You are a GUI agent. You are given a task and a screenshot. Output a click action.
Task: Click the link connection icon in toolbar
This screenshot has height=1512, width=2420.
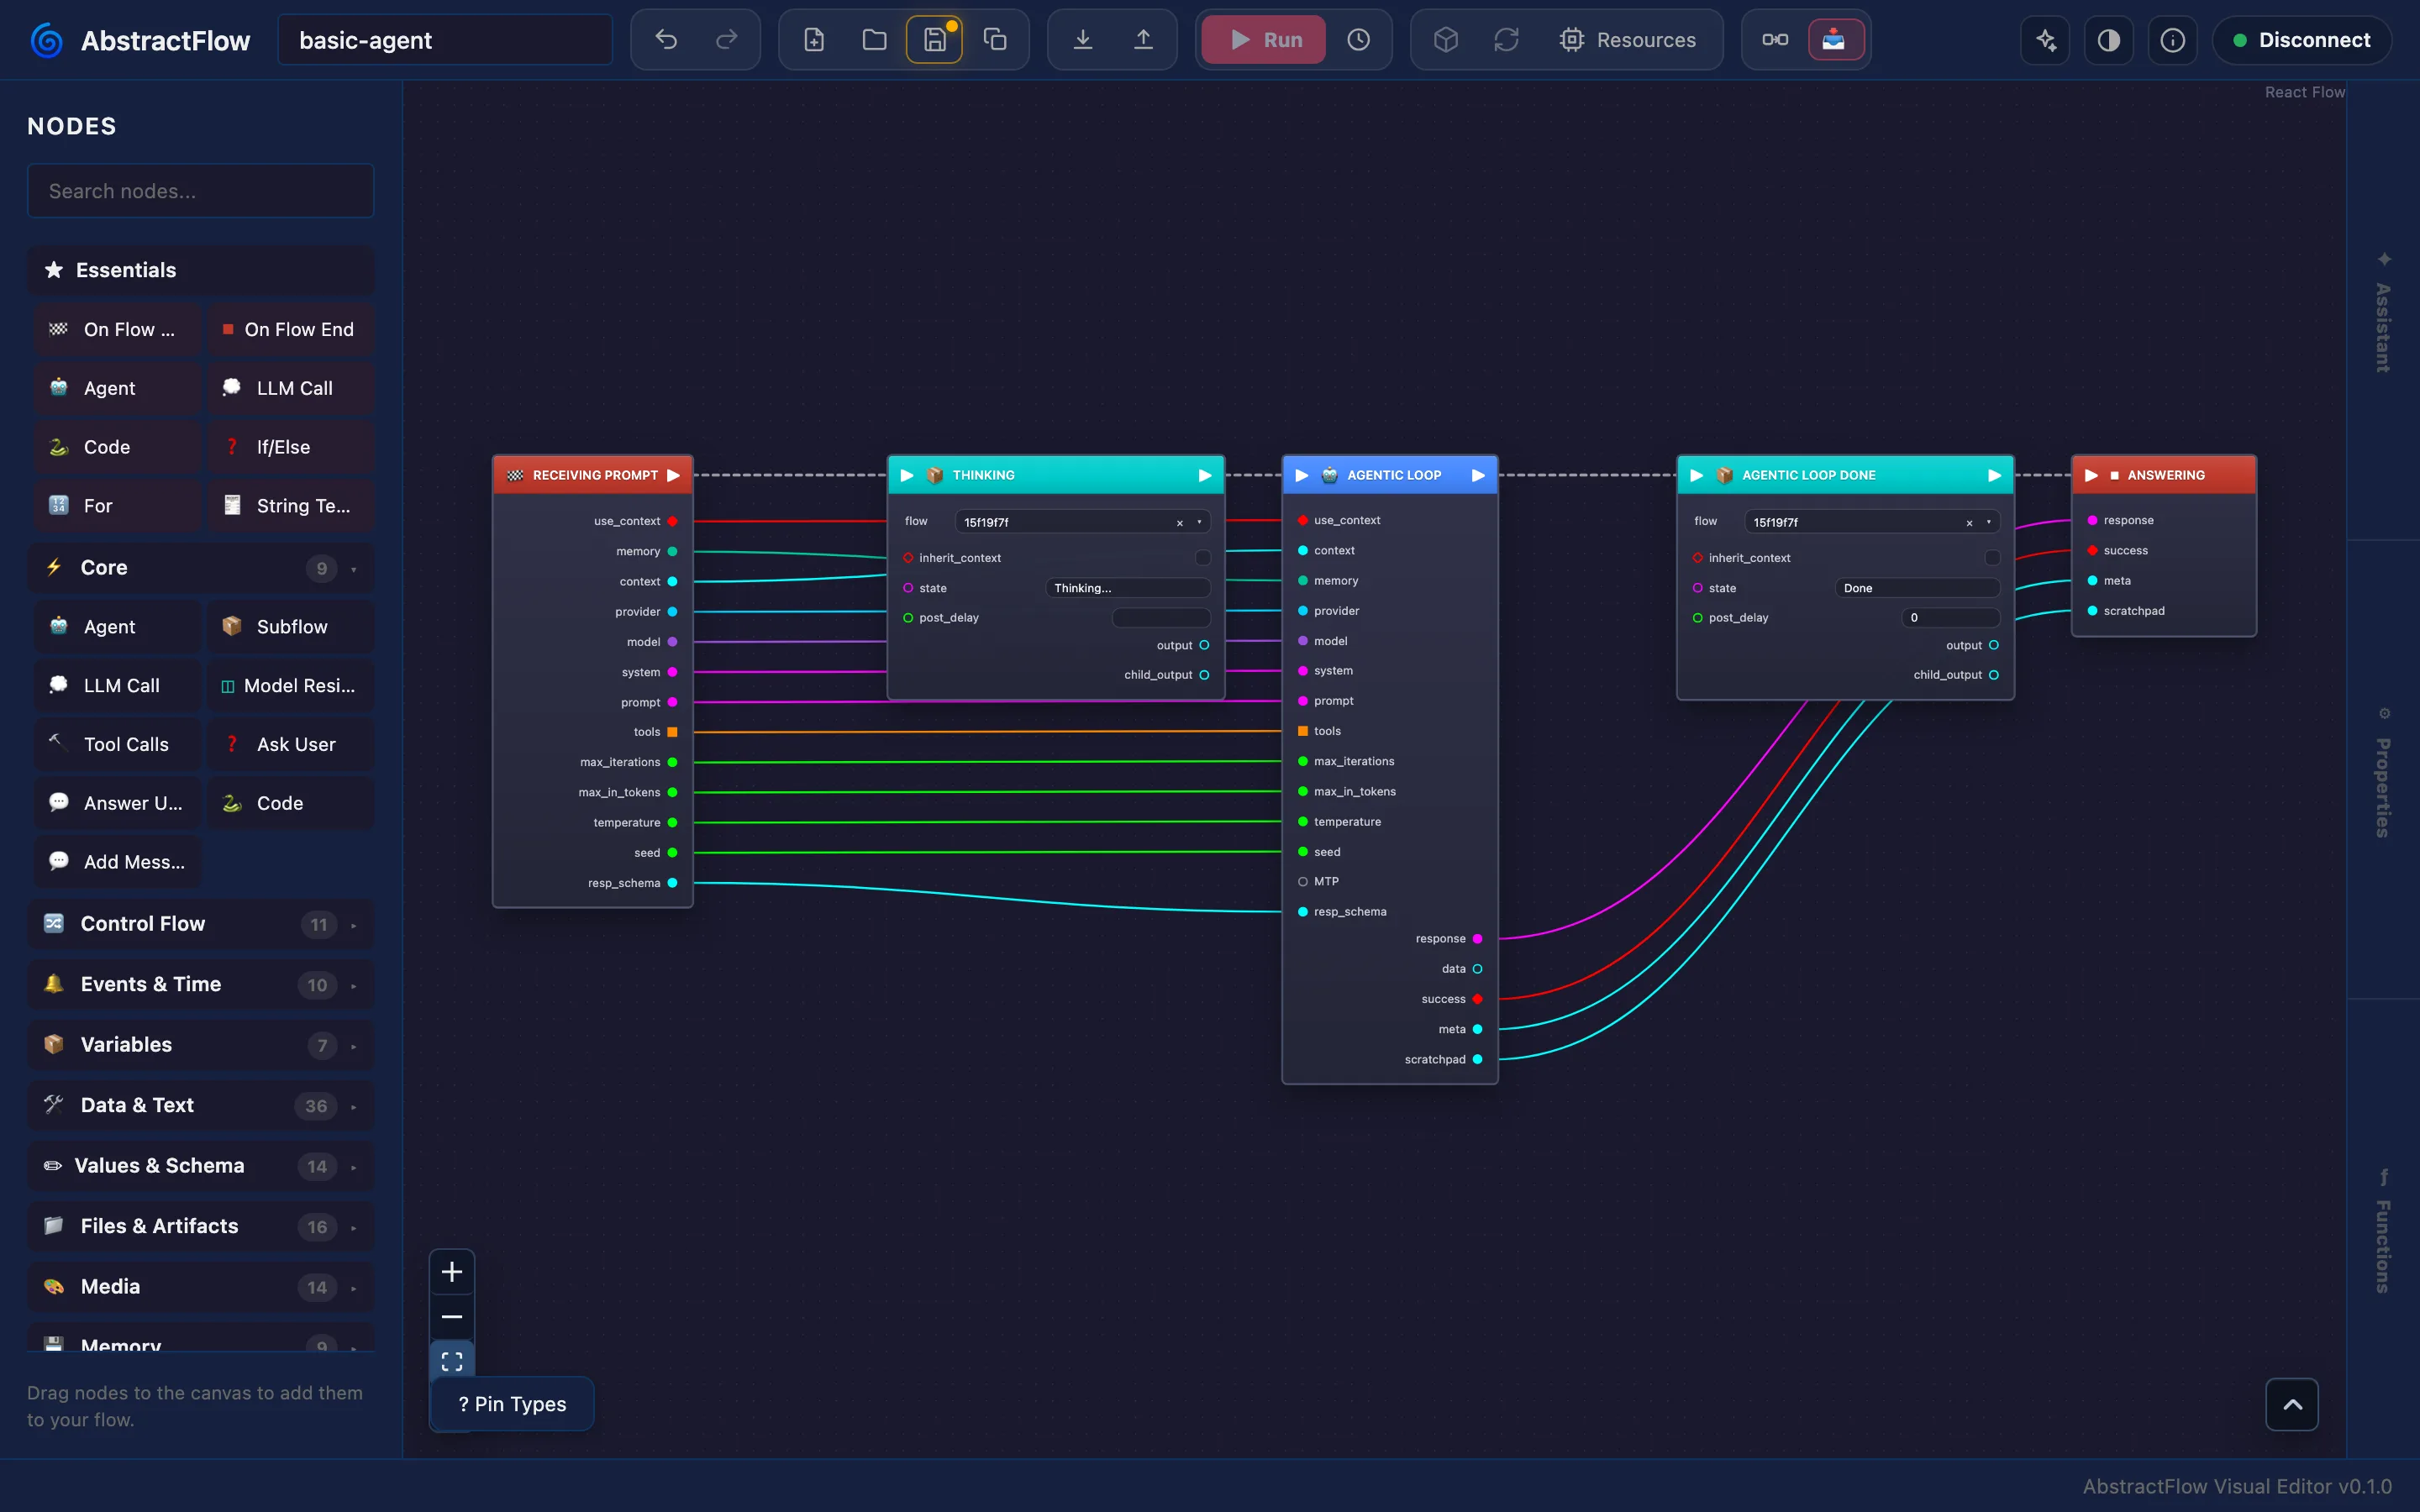point(1775,40)
